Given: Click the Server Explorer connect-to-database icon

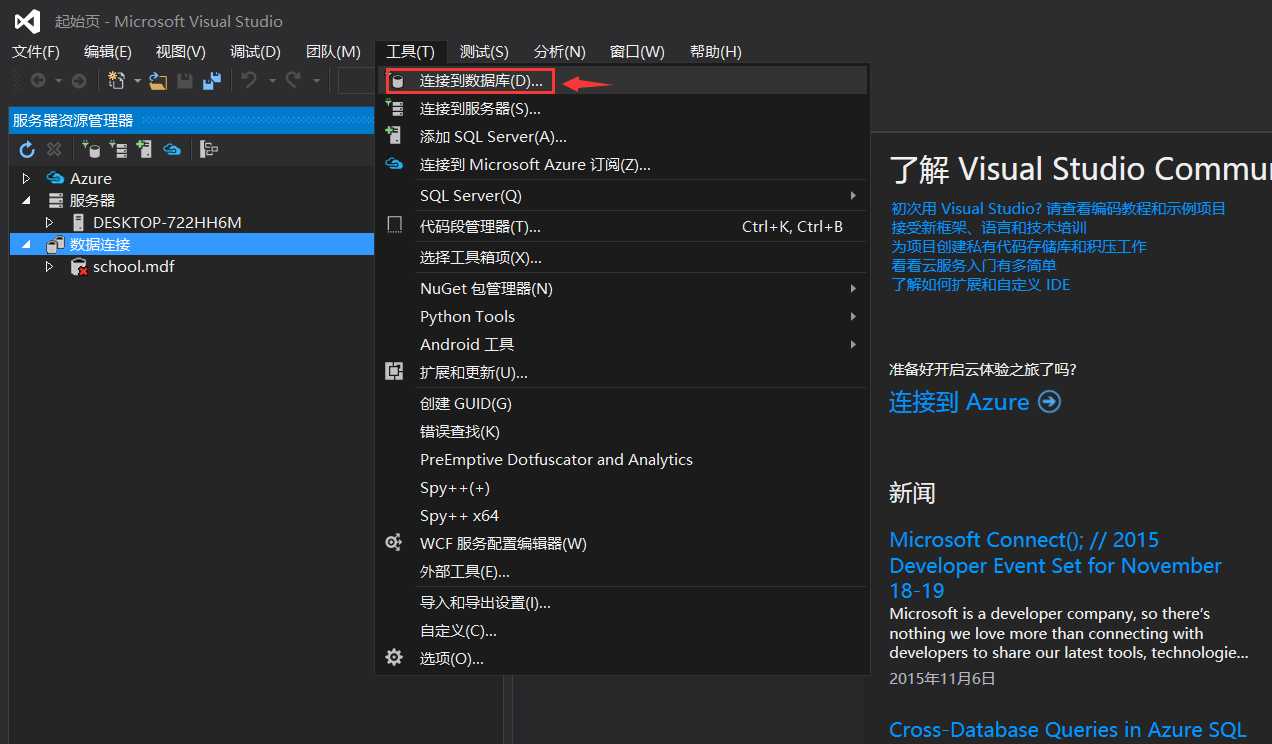Looking at the screenshot, I should pos(91,149).
